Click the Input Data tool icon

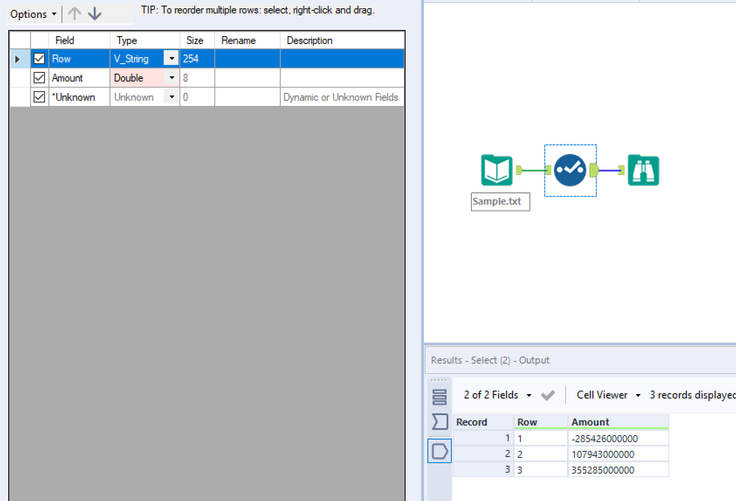coord(497,170)
